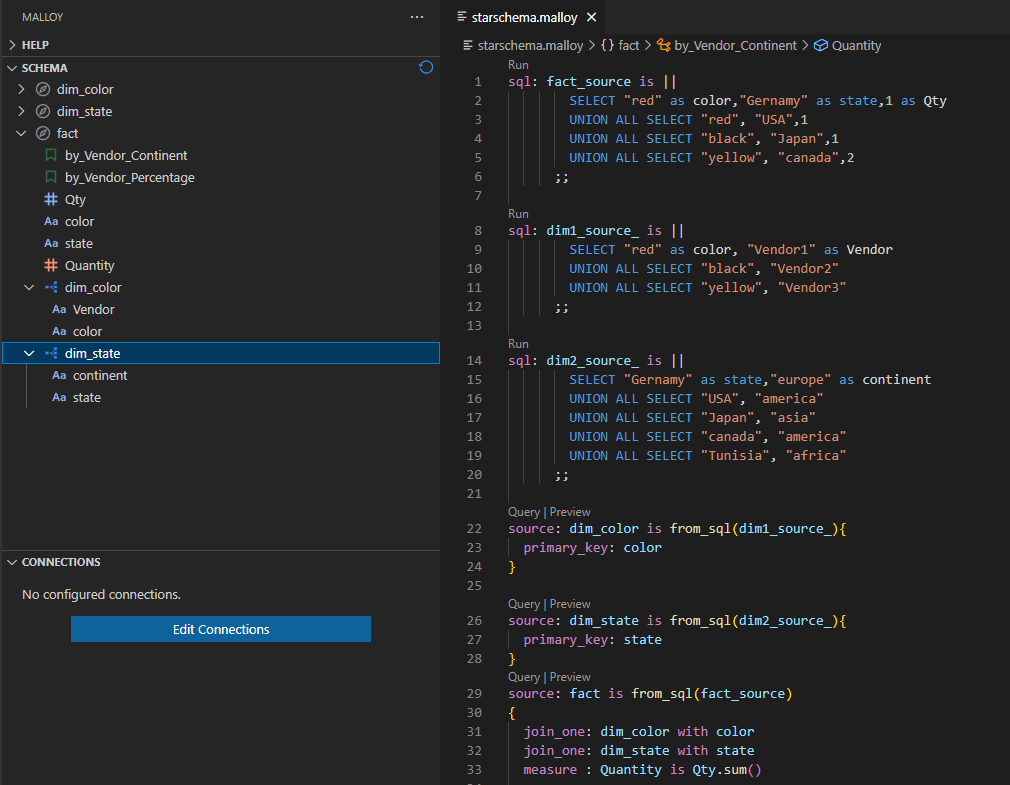Collapse the joined dim_color node under fact
The width and height of the screenshot is (1010, 785).
click(29, 288)
